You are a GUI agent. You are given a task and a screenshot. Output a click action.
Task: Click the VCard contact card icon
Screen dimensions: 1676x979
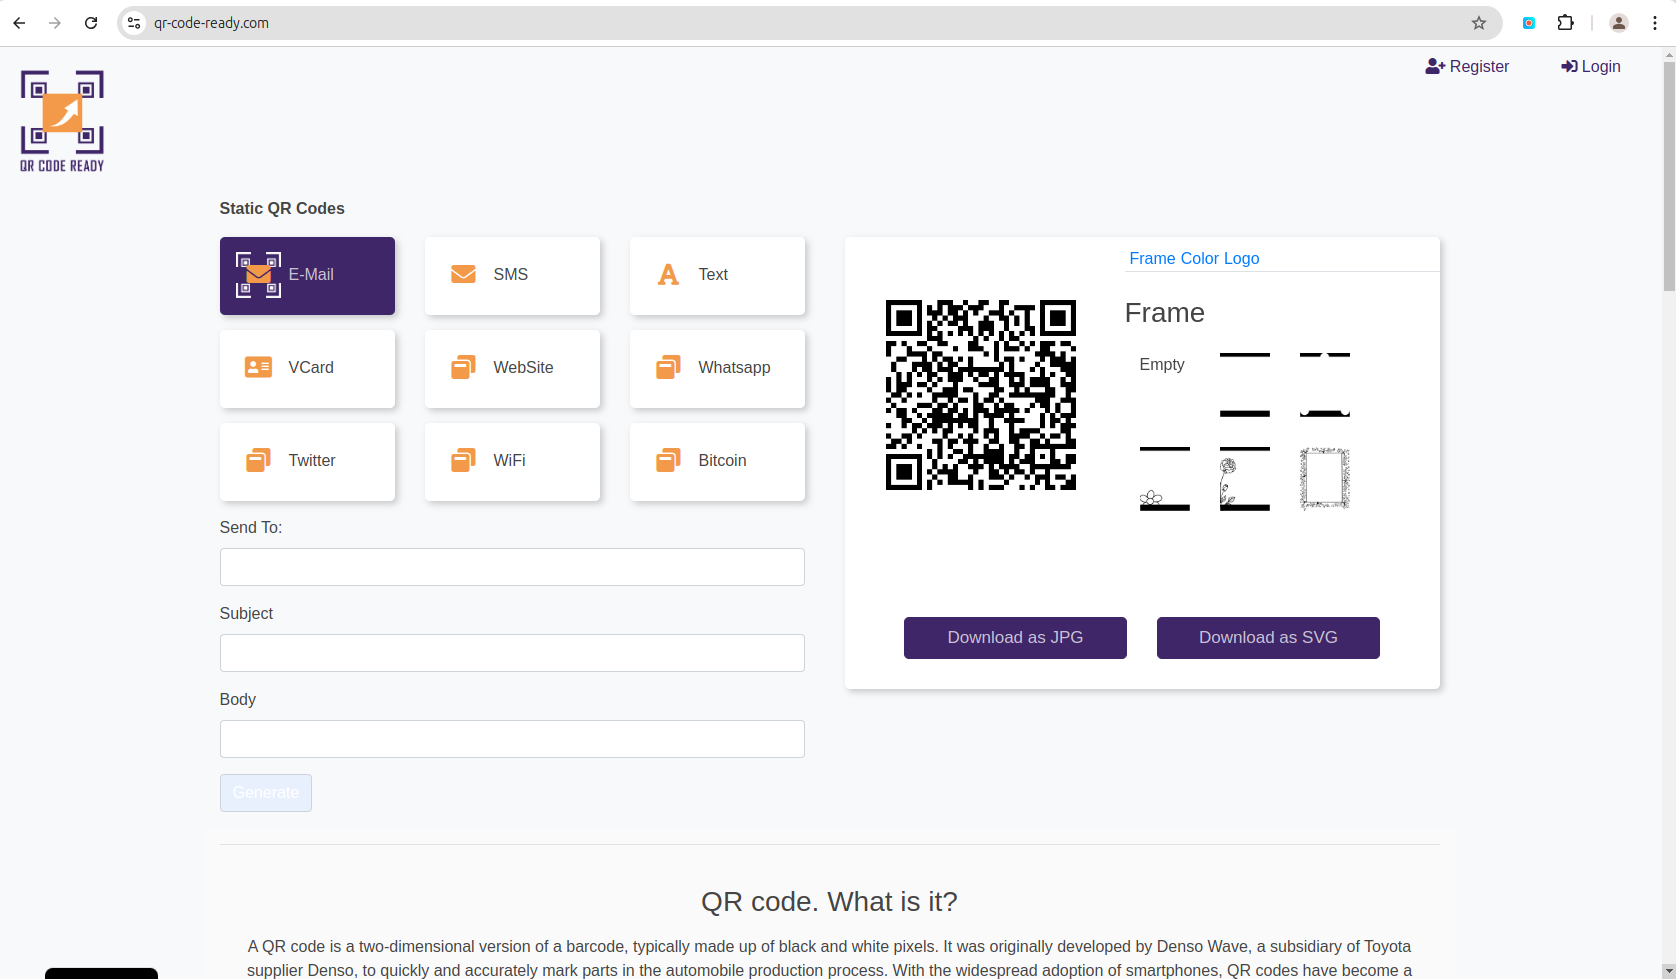point(258,367)
